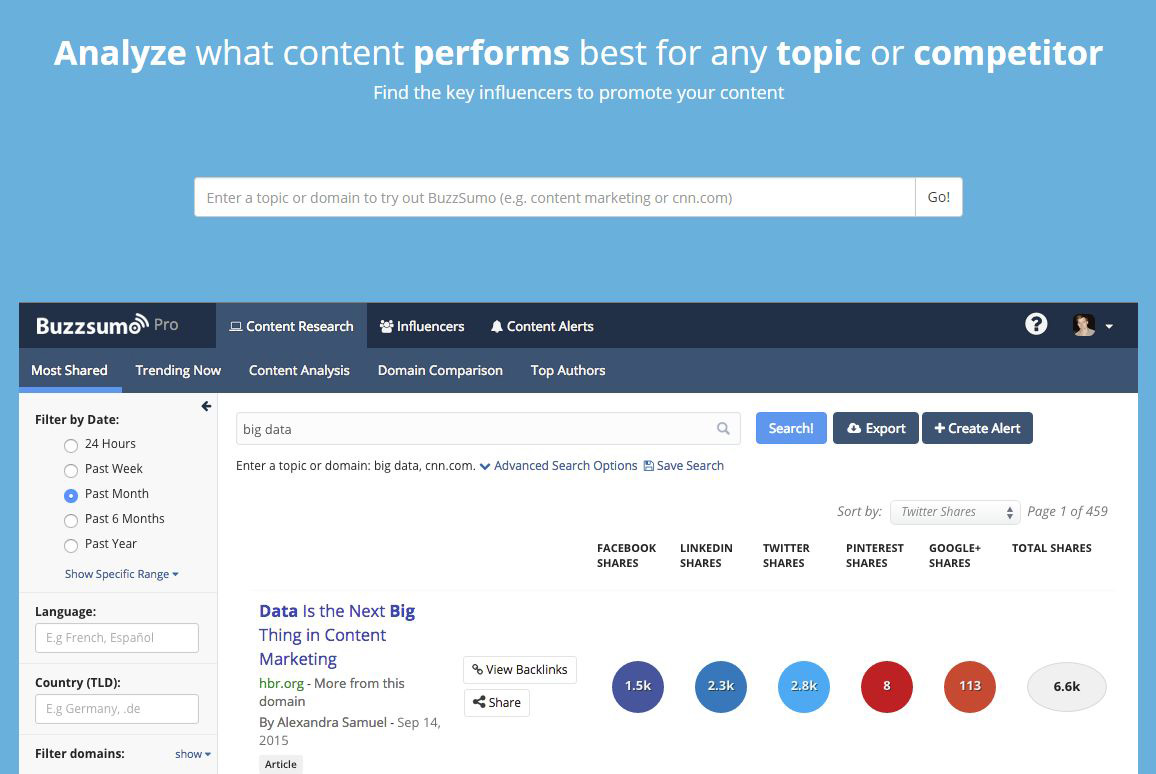Click the Pinterest Shares column header

(x=874, y=555)
